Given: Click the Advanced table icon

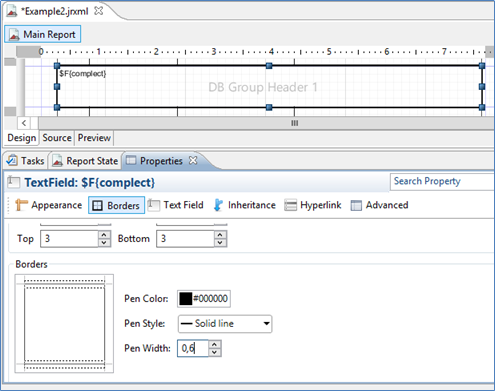Looking at the screenshot, I should click(x=356, y=205).
